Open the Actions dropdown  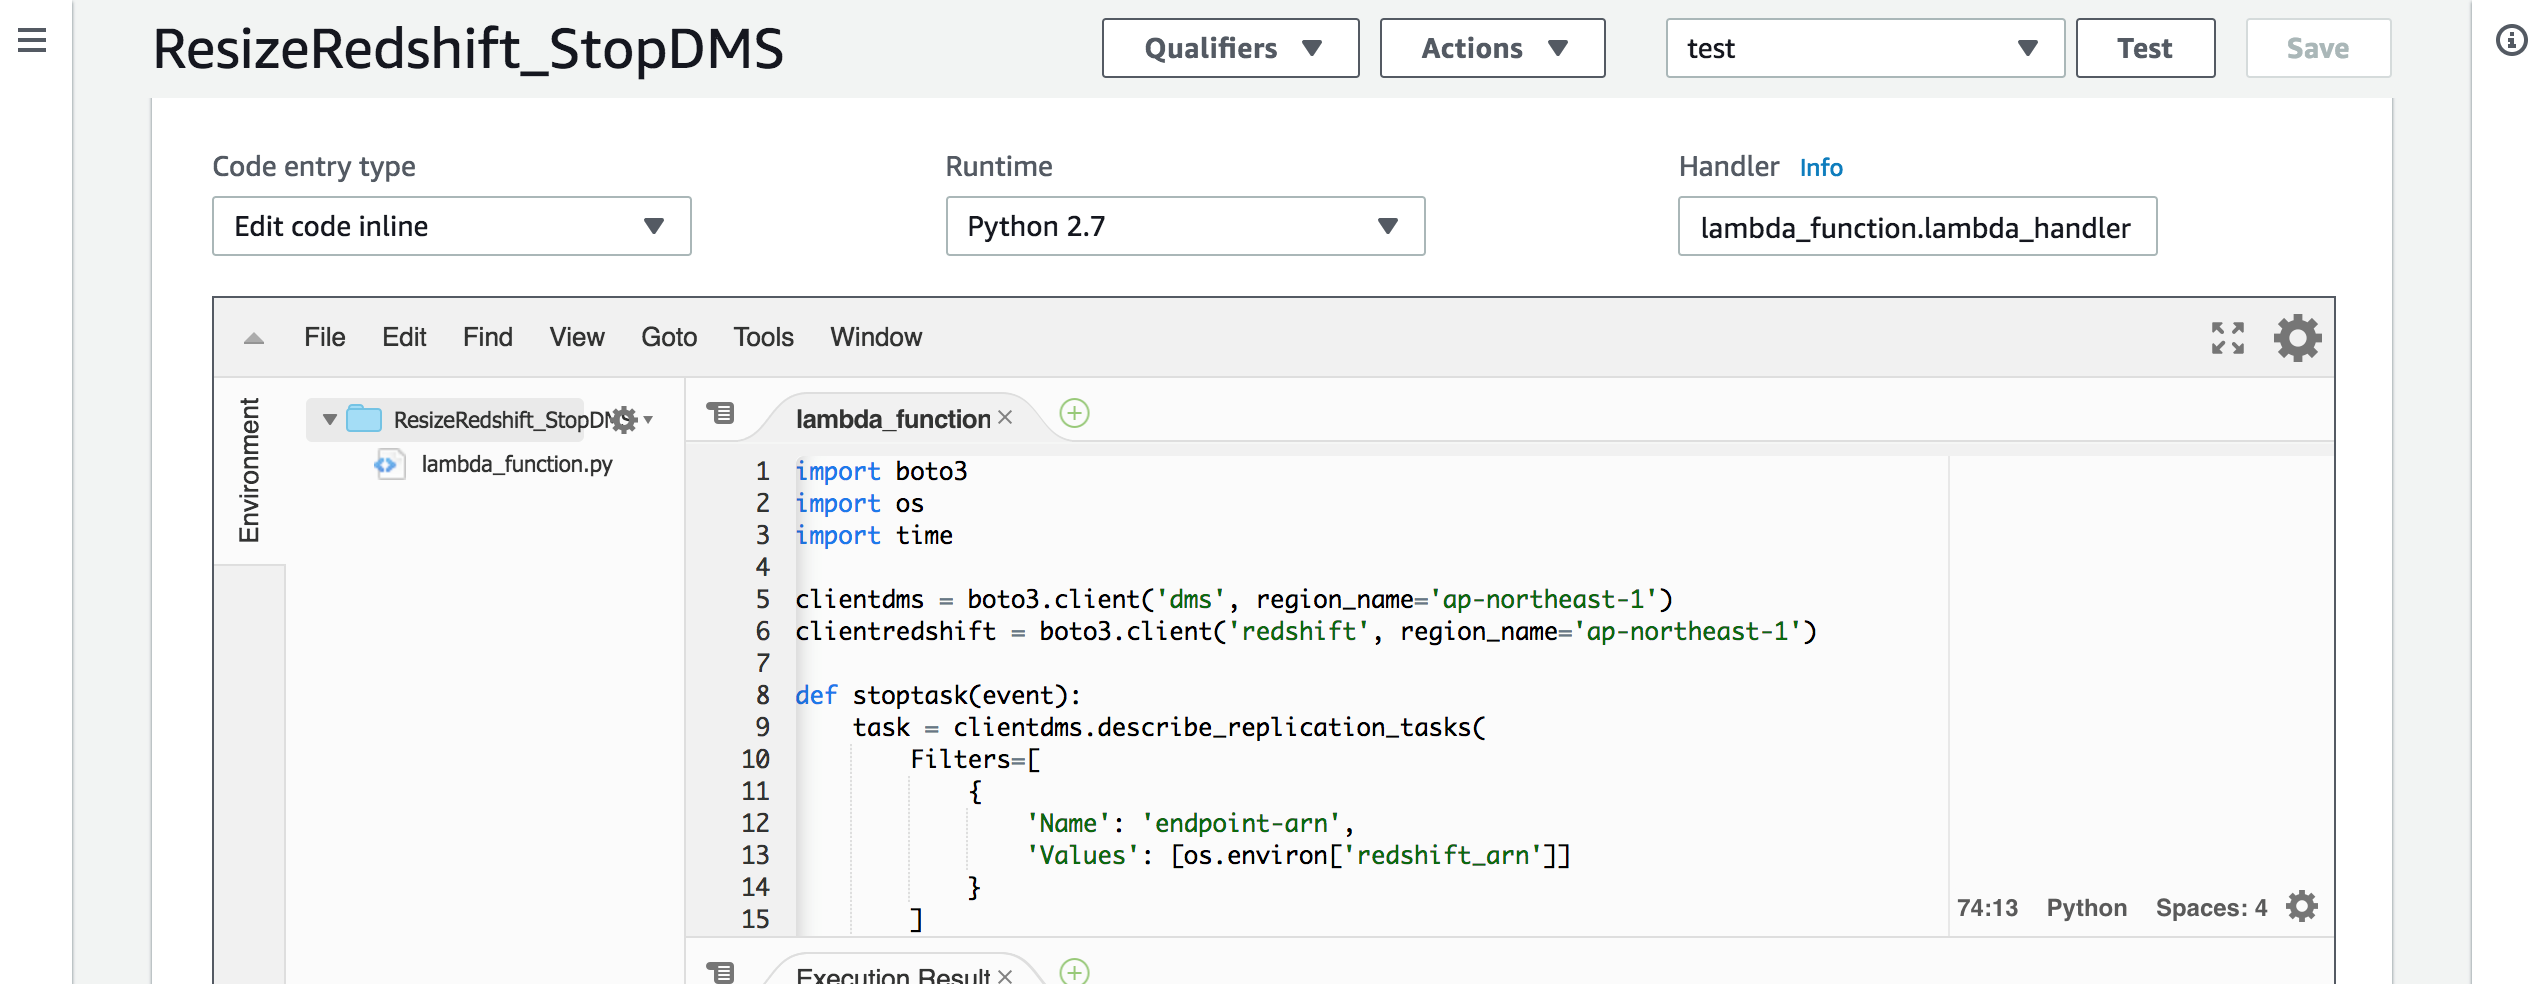tap(1492, 48)
